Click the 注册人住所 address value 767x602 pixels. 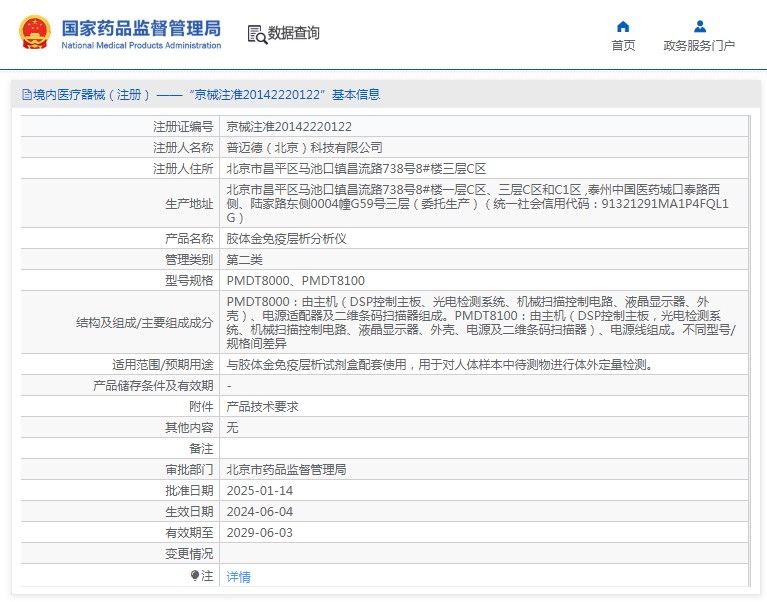(x=356, y=169)
